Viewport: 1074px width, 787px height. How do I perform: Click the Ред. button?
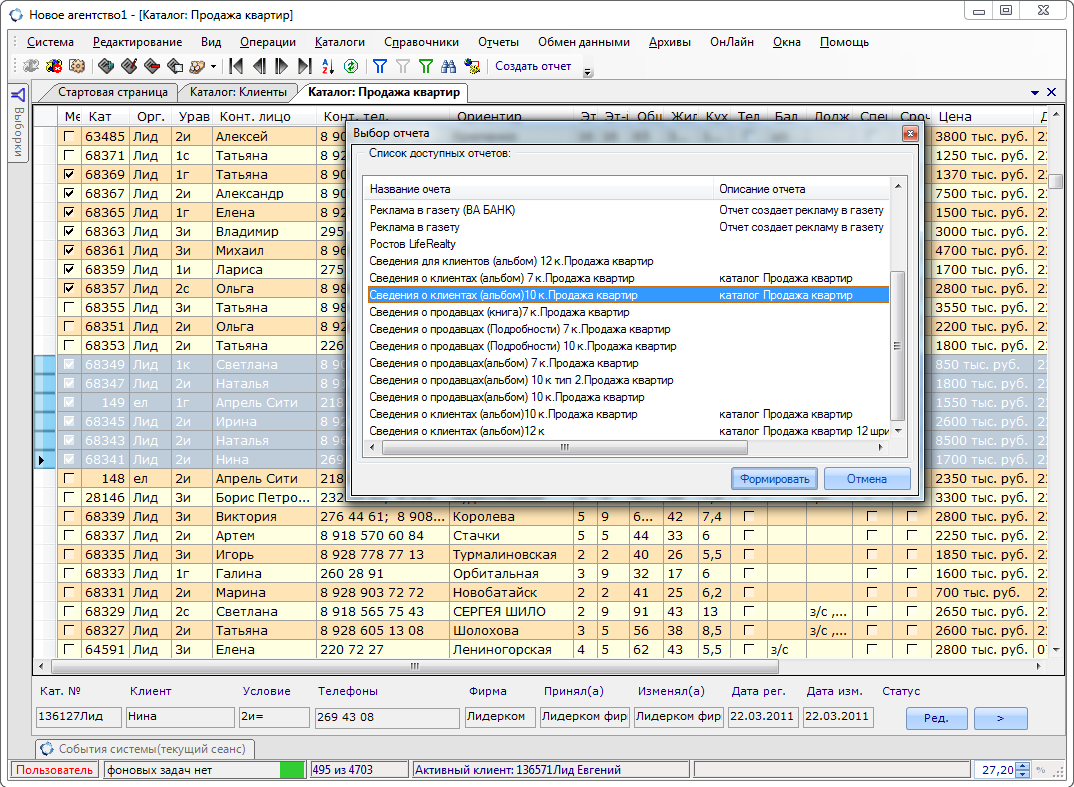[936, 718]
